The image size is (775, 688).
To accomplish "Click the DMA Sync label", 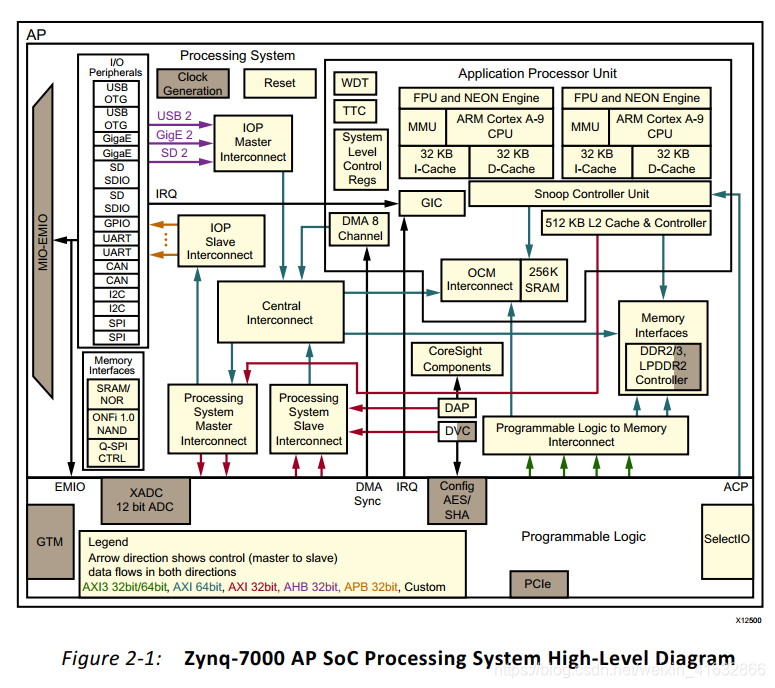I will [x=368, y=494].
